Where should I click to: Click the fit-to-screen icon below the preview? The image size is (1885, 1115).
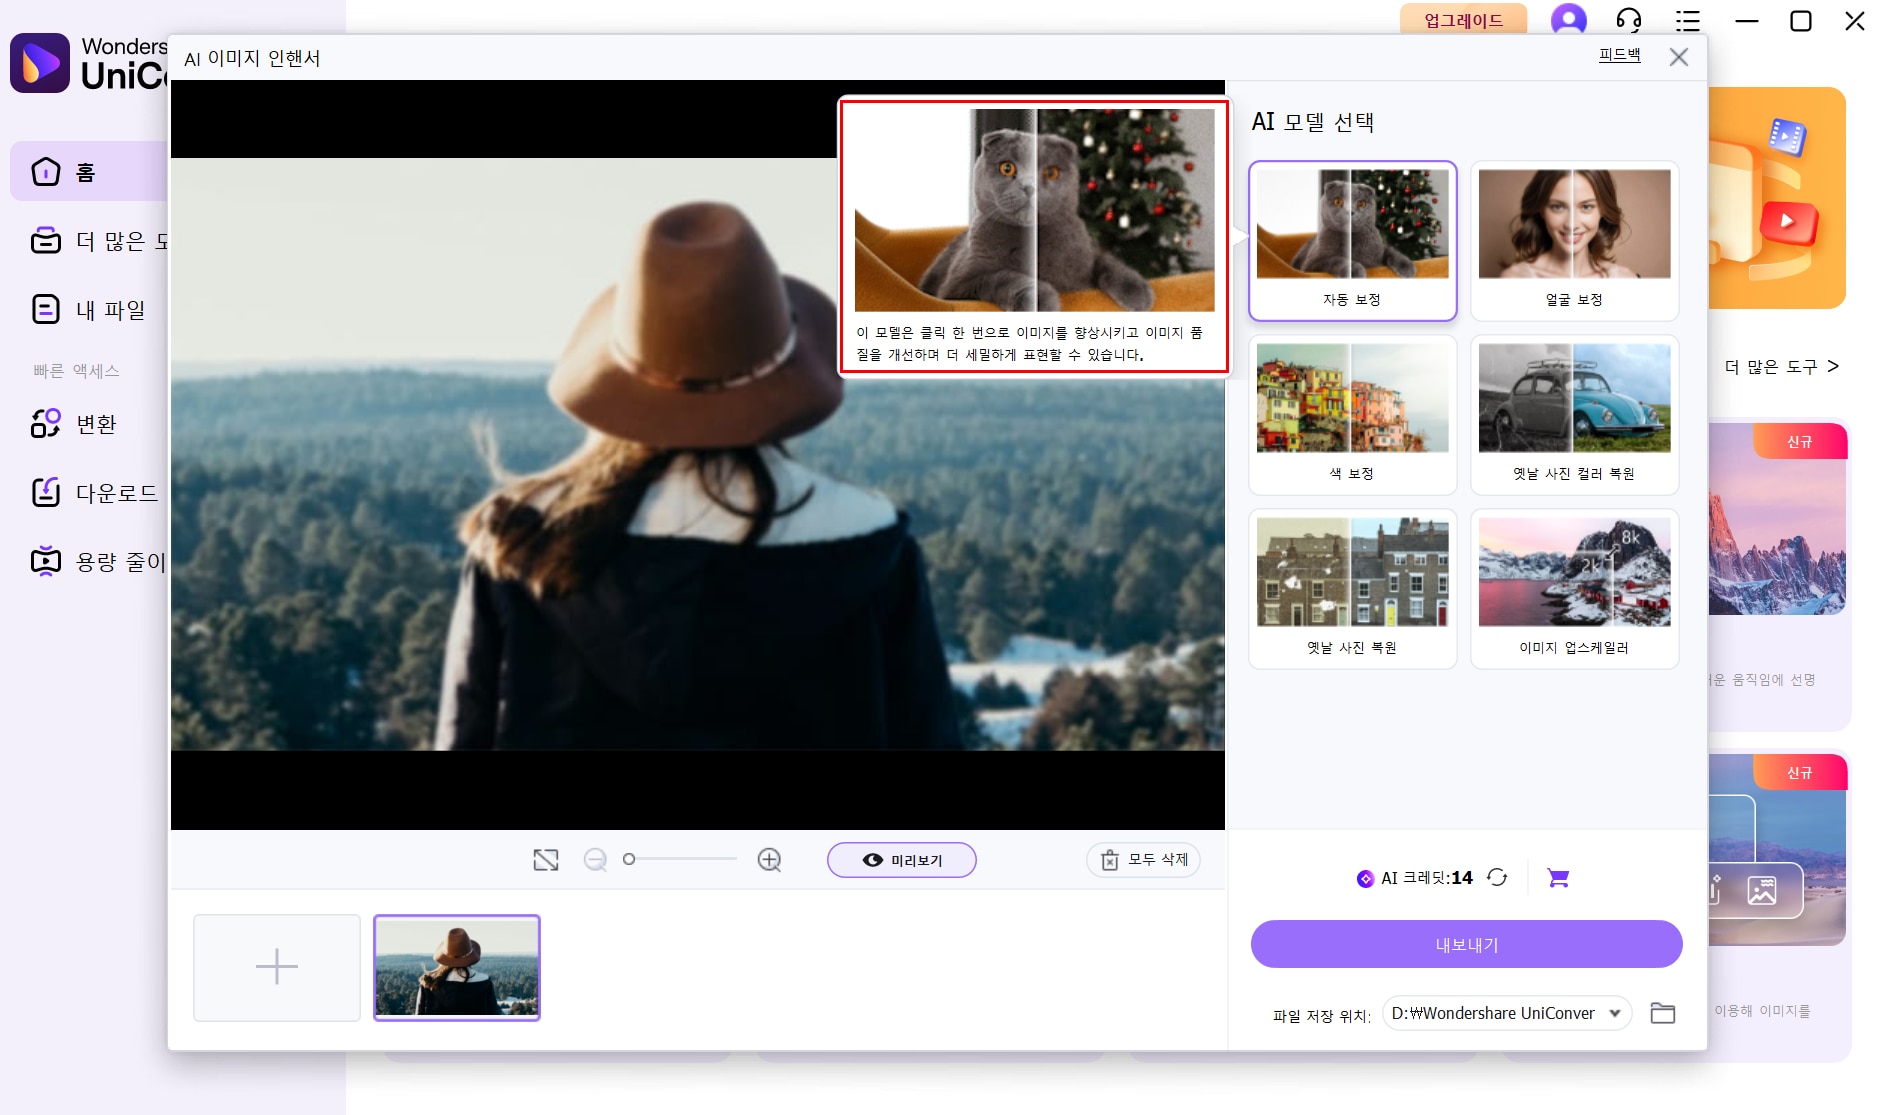tap(545, 859)
